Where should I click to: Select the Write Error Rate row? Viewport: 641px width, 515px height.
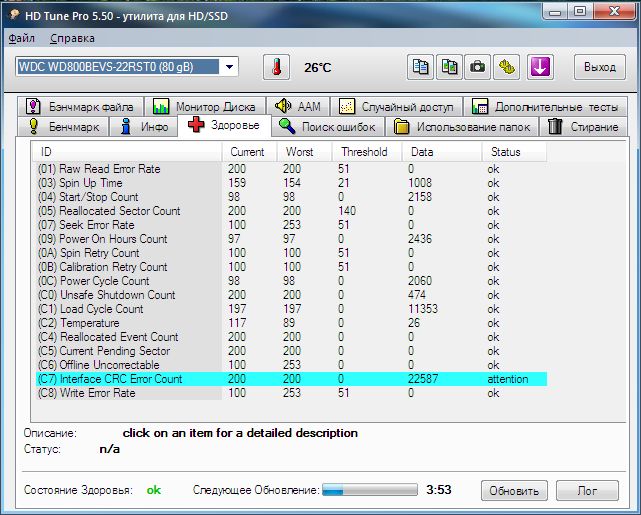point(291,393)
